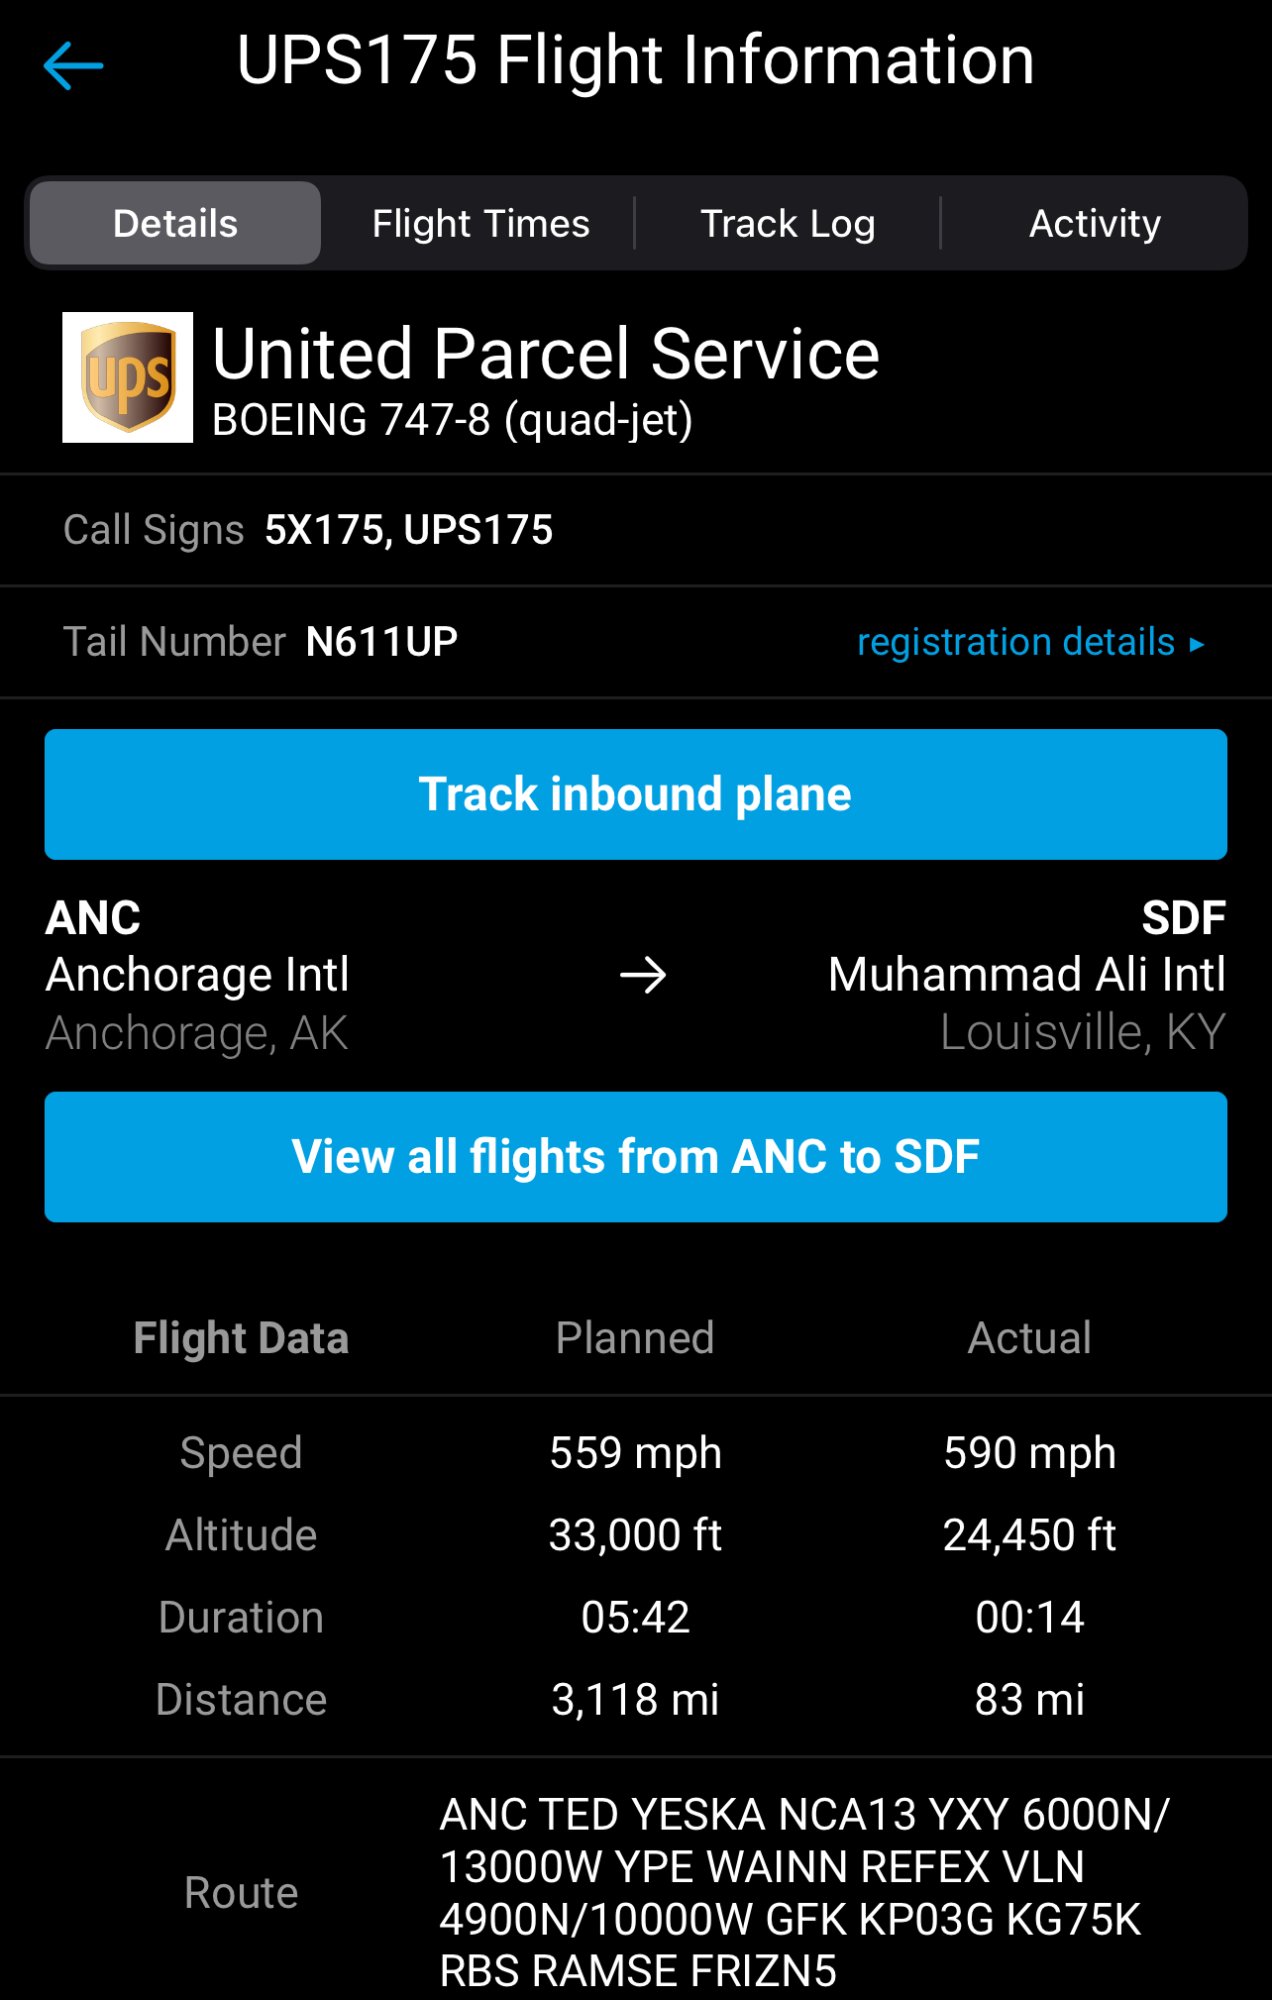Select Muhammad Ali Intl airport name

[1026, 975]
